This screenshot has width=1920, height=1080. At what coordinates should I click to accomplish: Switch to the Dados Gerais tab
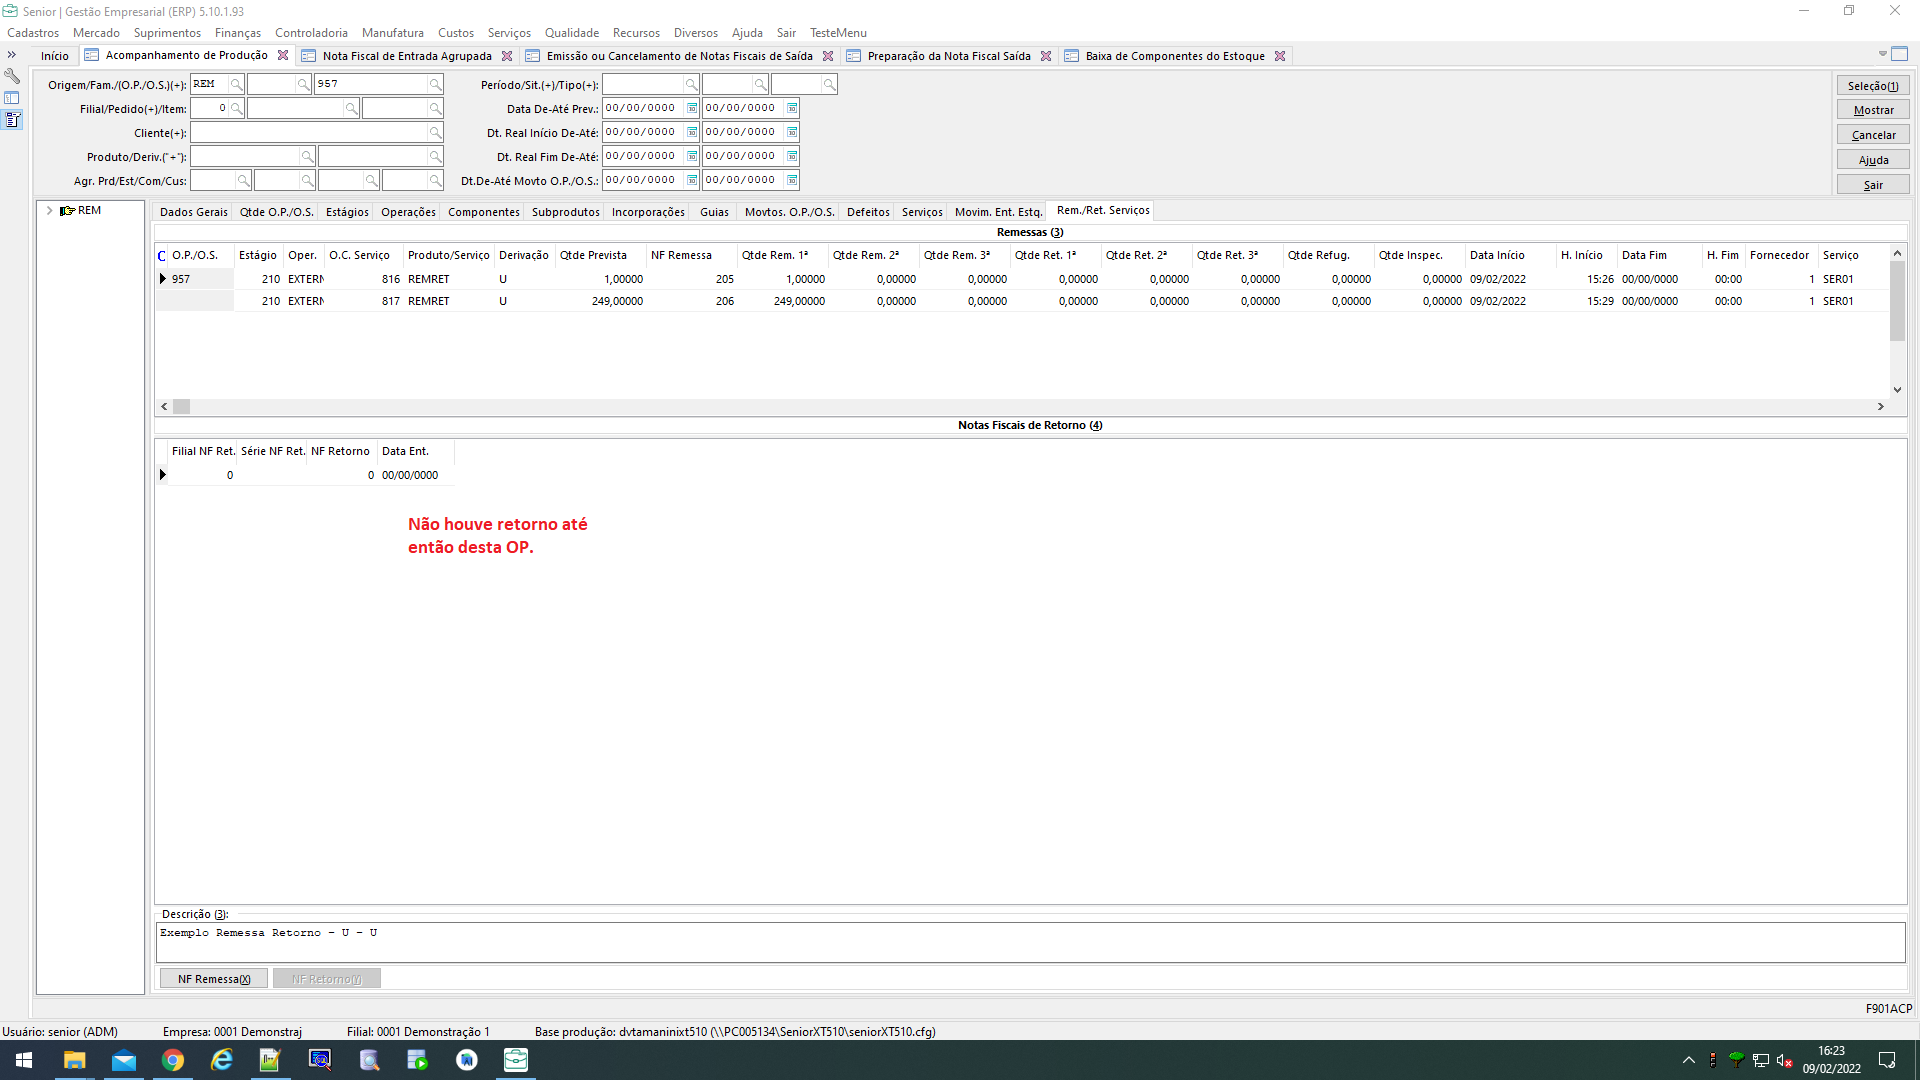[x=193, y=212]
